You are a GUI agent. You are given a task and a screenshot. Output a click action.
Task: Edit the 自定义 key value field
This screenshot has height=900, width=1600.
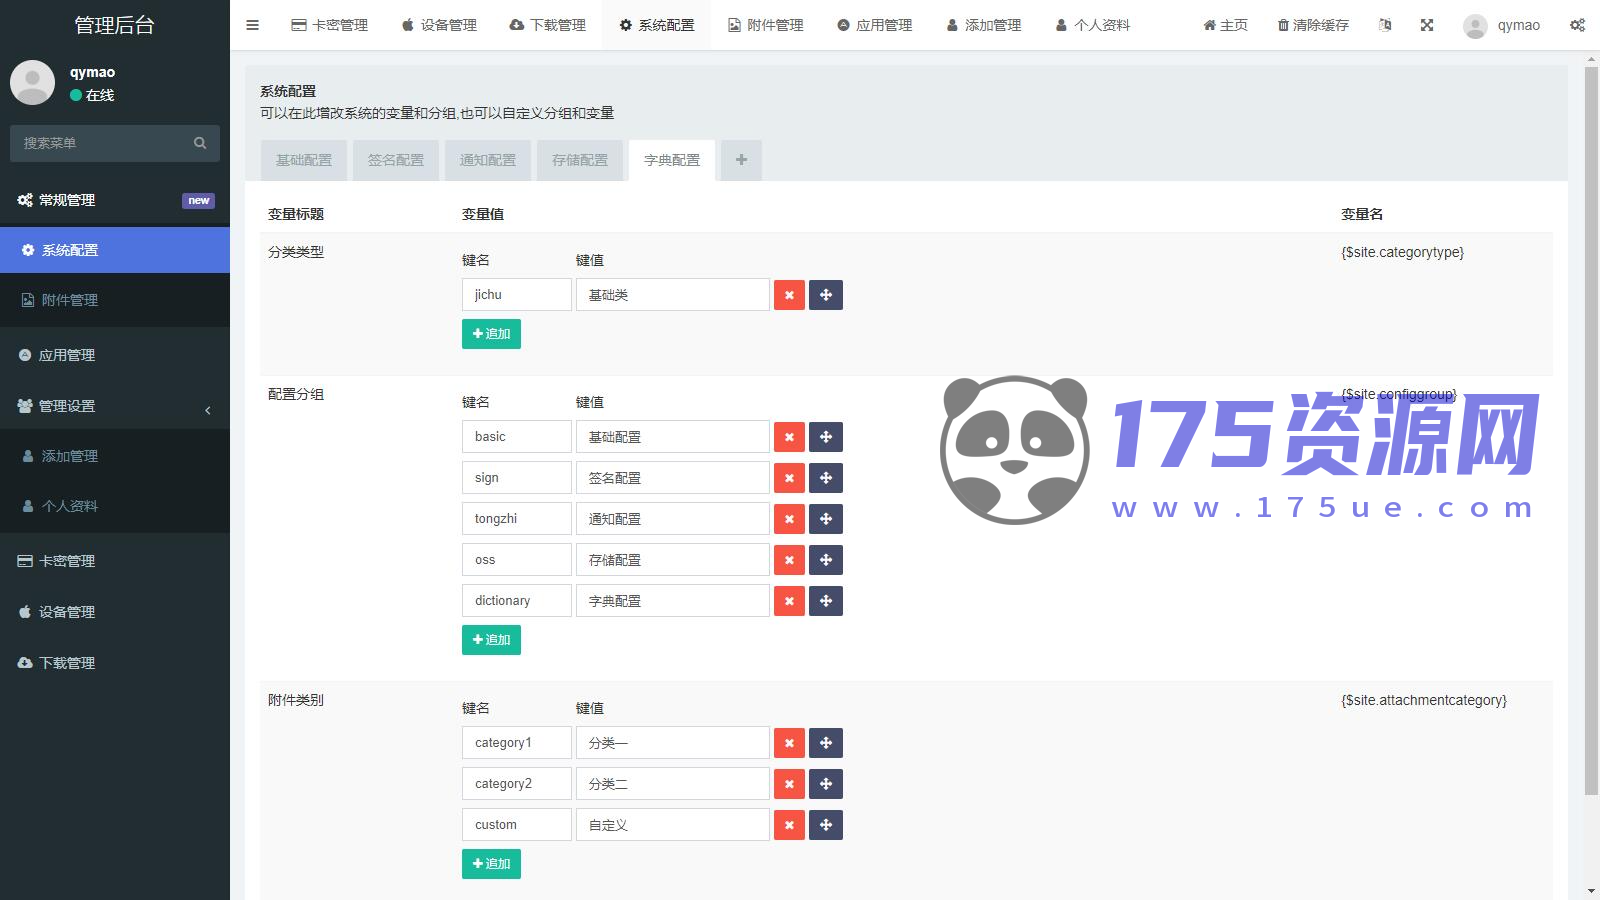[673, 825]
